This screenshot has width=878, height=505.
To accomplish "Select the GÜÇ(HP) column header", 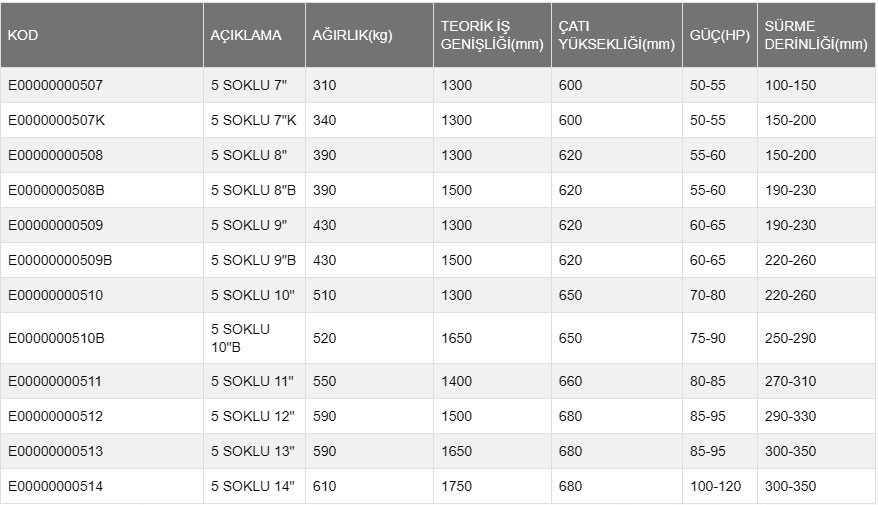I will (719, 35).
